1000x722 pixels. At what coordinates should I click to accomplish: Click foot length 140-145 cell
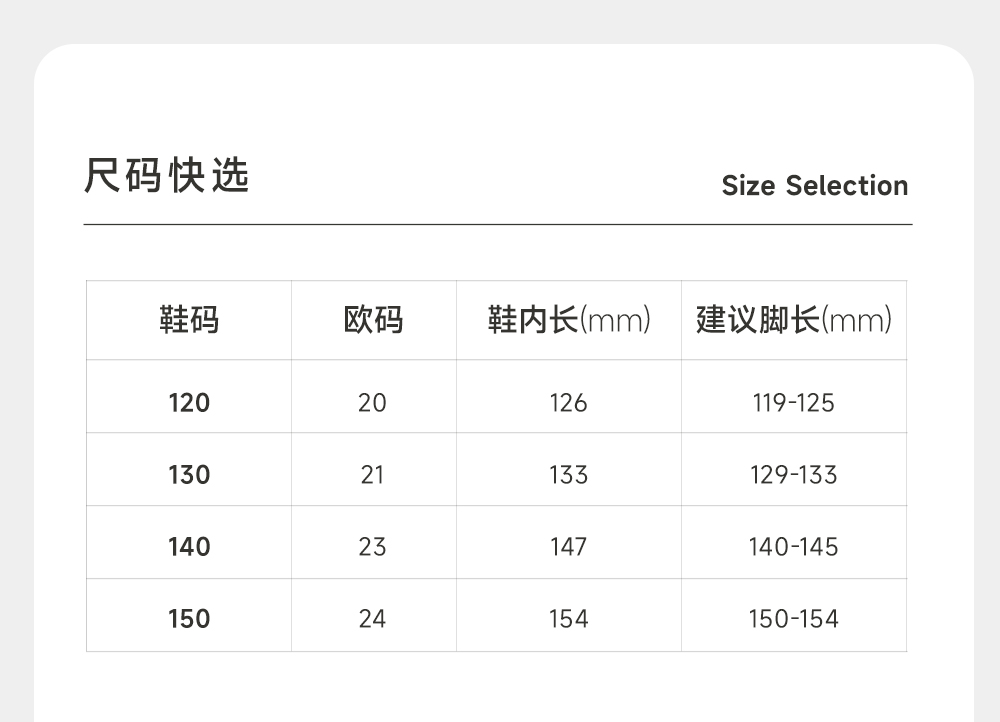793,547
